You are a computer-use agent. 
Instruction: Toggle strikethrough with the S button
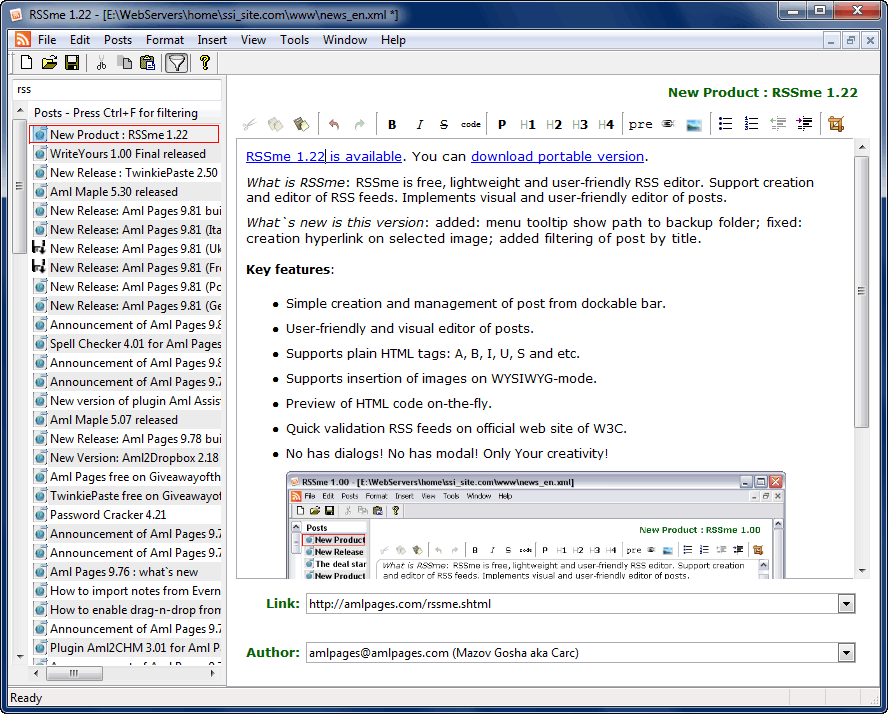(444, 125)
